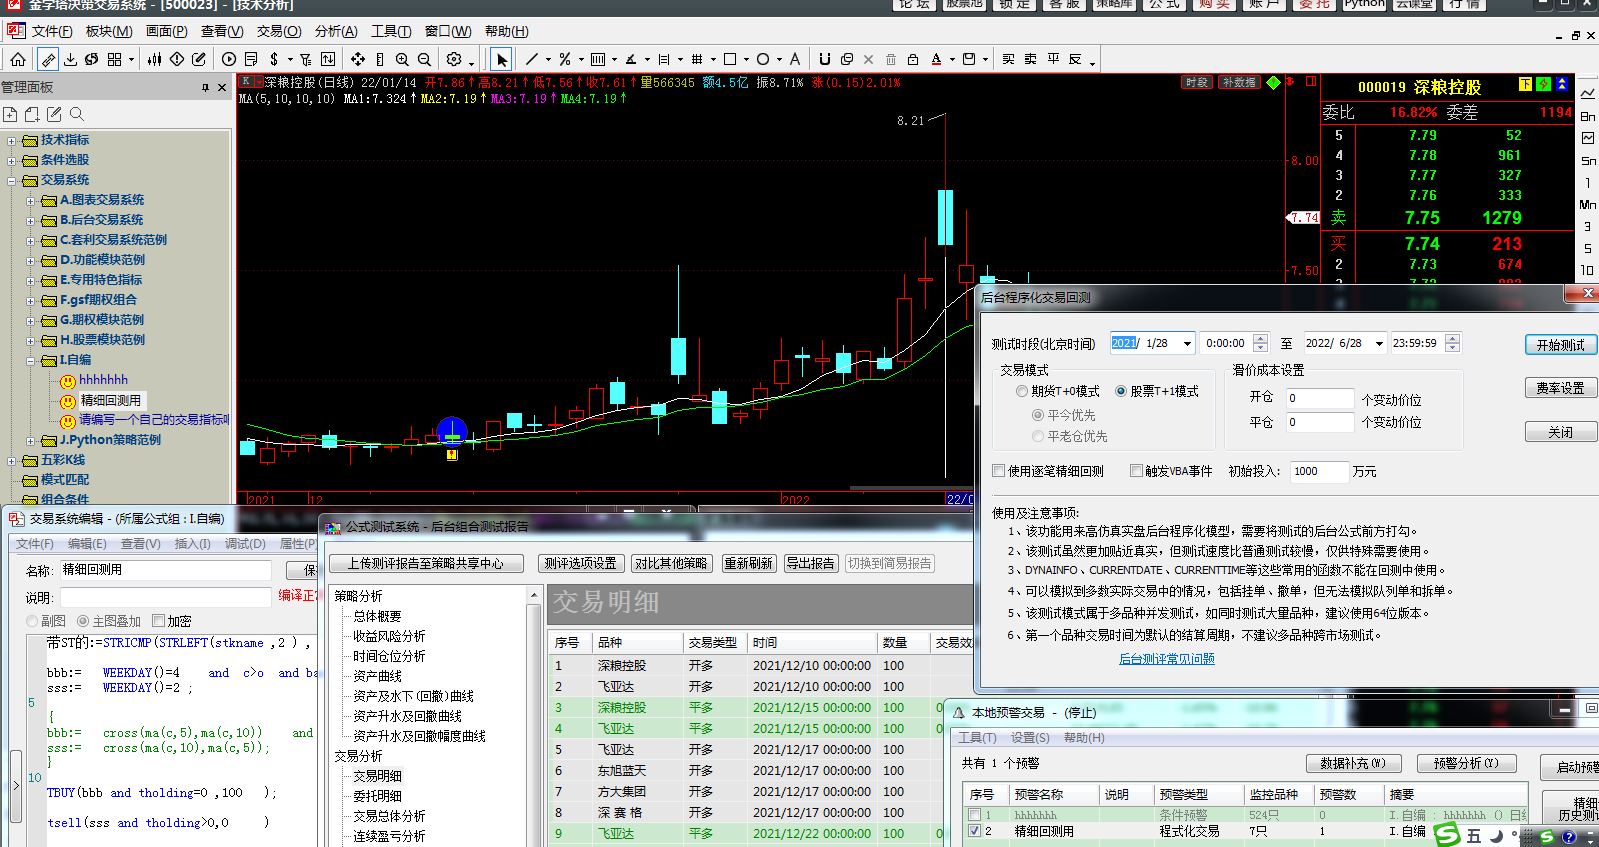Open 分析(A) menu
Image resolution: width=1599 pixels, height=847 pixels.
click(336, 31)
